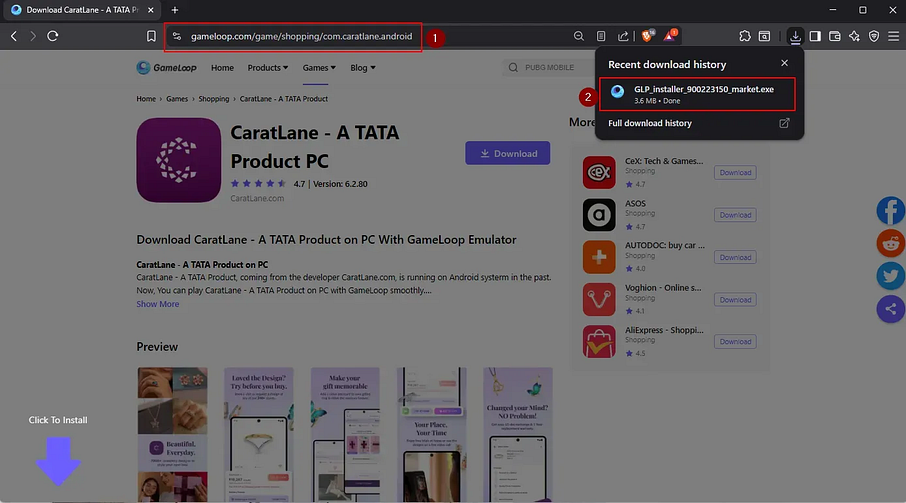Open Full download history link
Image resolution: width=906 pixels, height=503 pixels.
[x=649, y=123]
